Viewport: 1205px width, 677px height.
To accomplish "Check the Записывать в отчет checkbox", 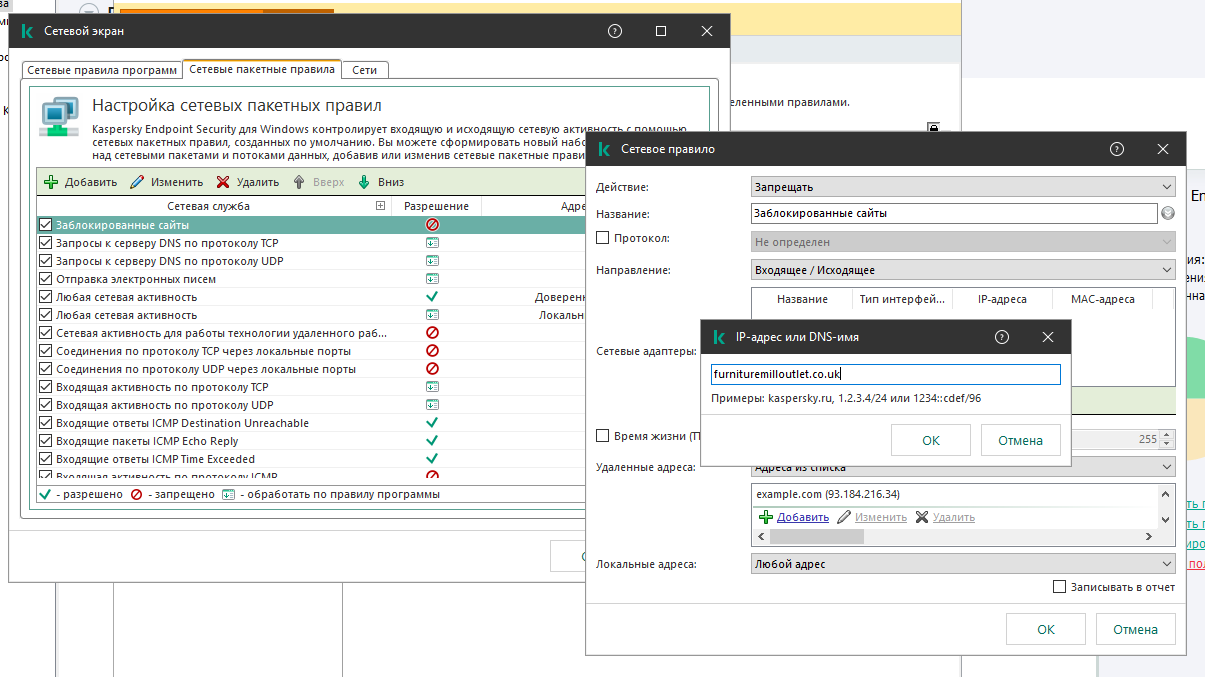I will [1060, 587].
